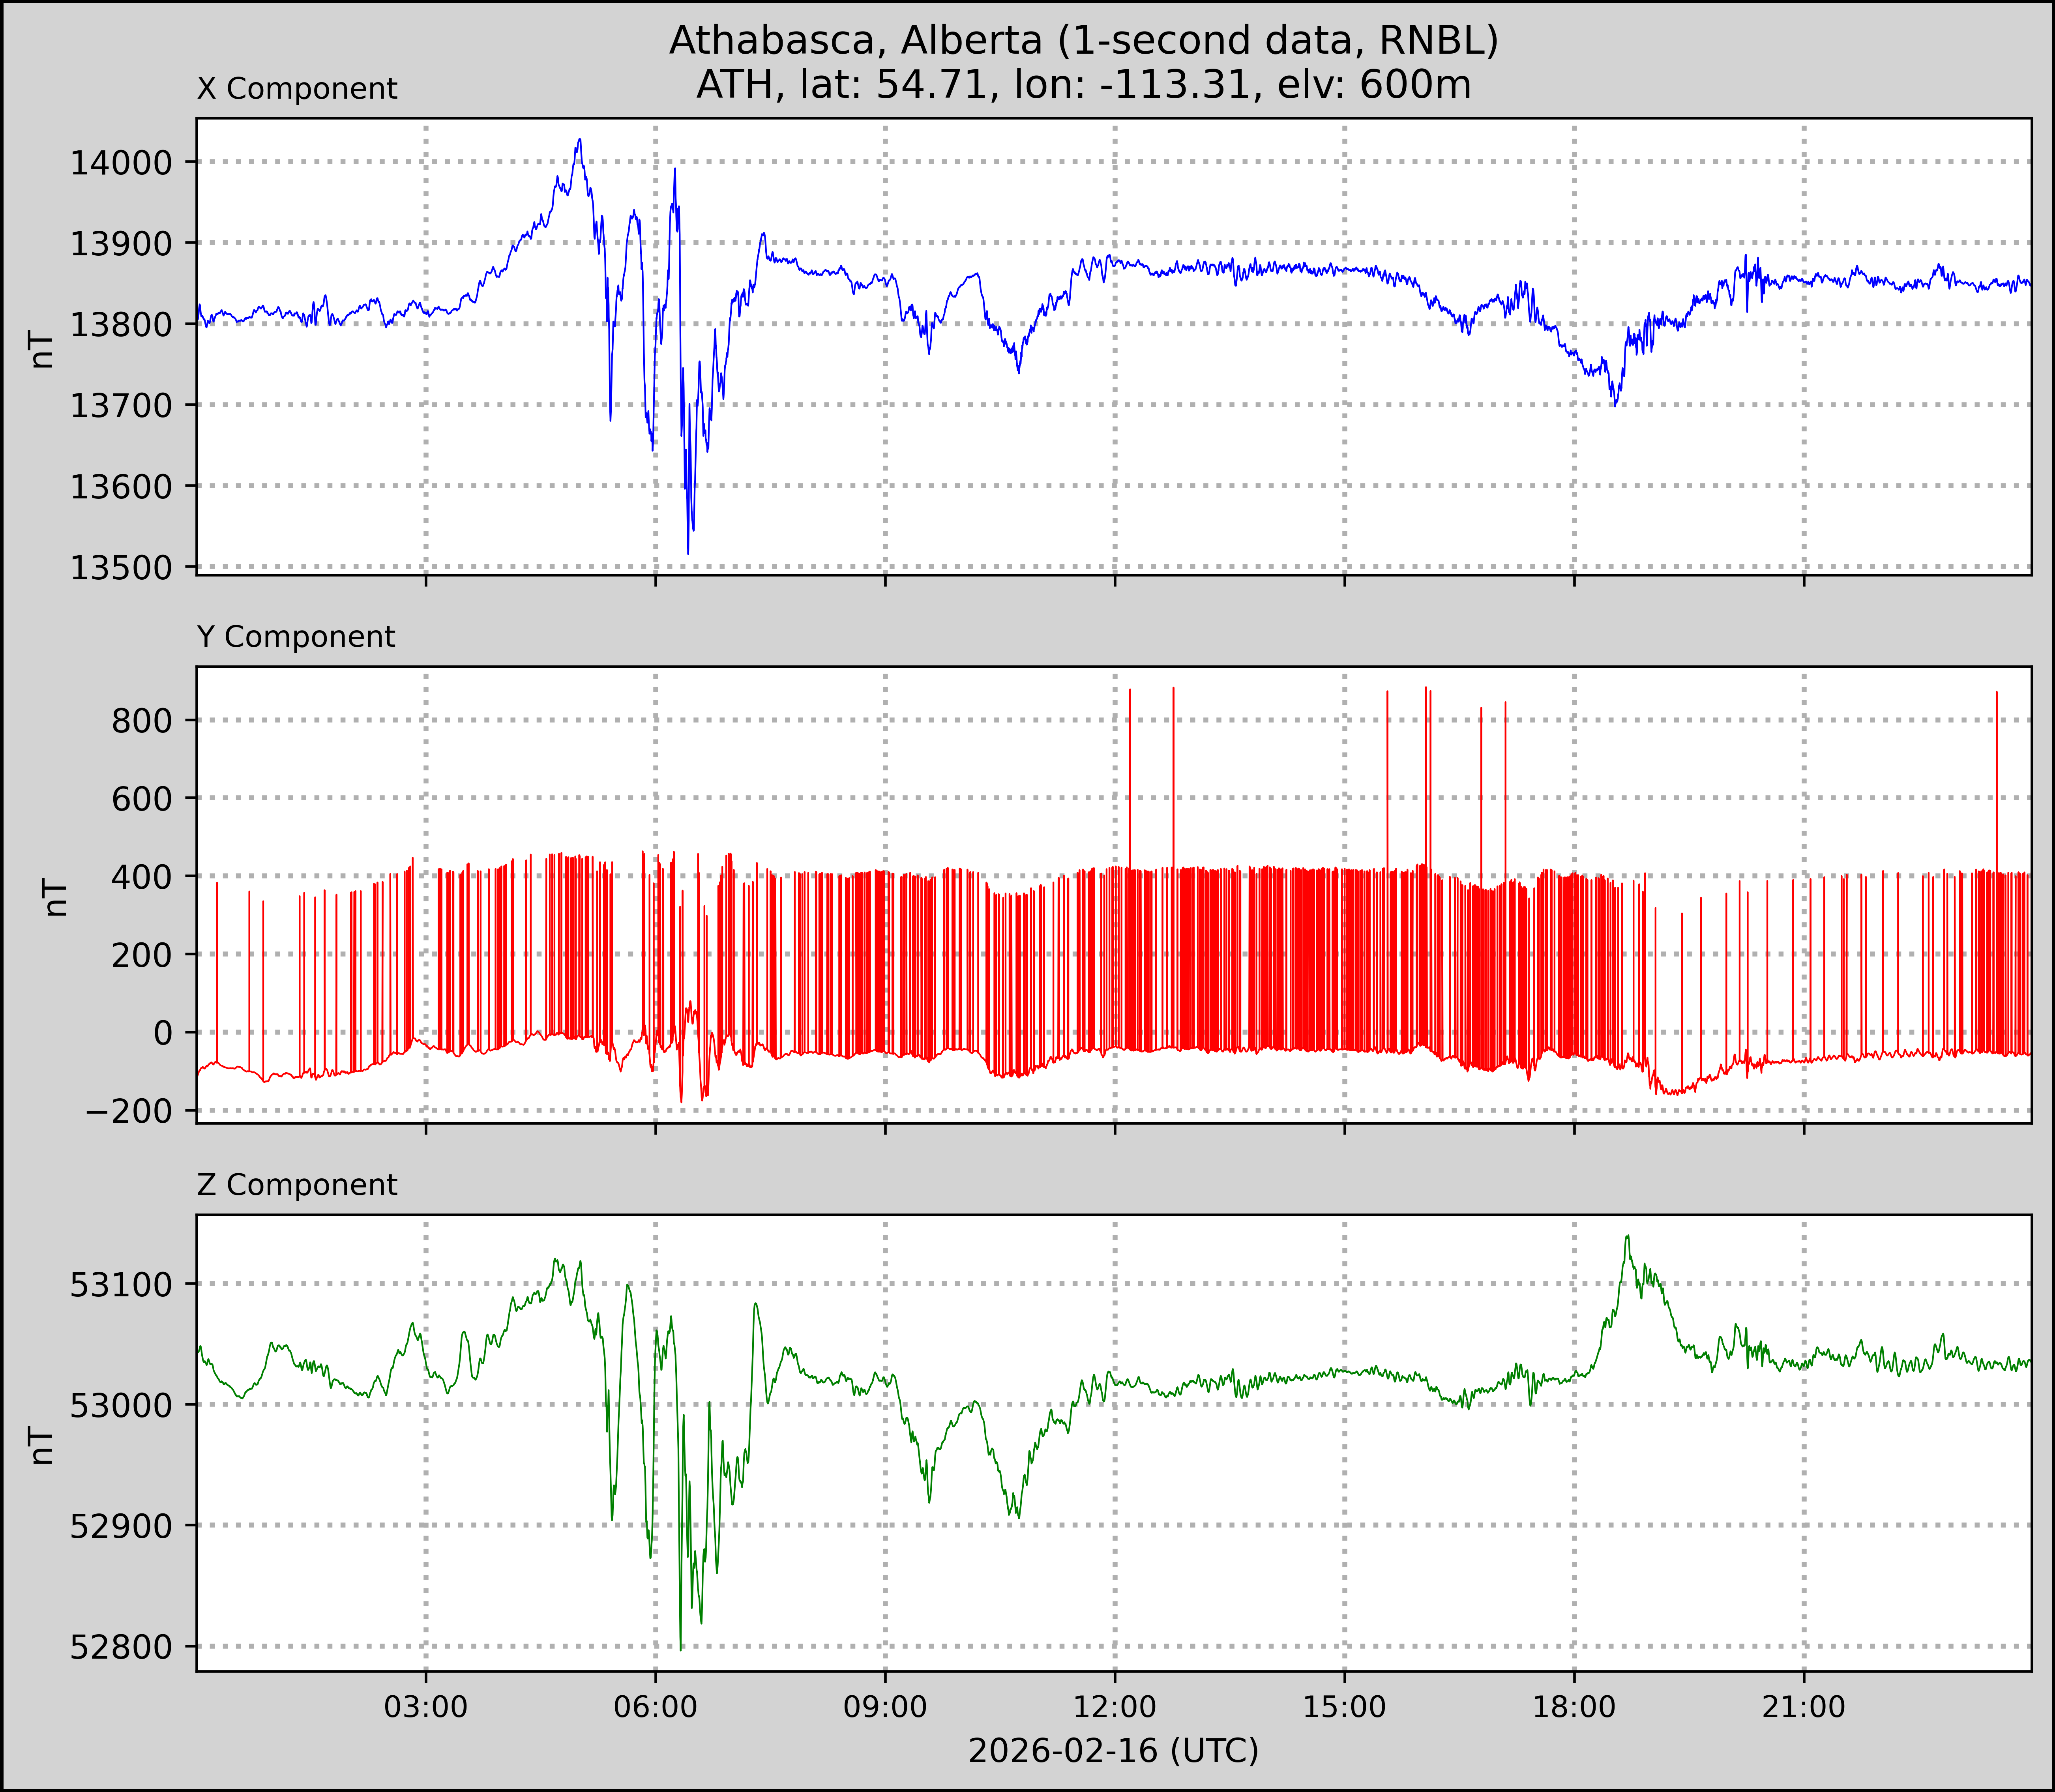Select the Y Component panel label
The image size is (2055, 1792).
pyautogui.click(x=296, y=637)
